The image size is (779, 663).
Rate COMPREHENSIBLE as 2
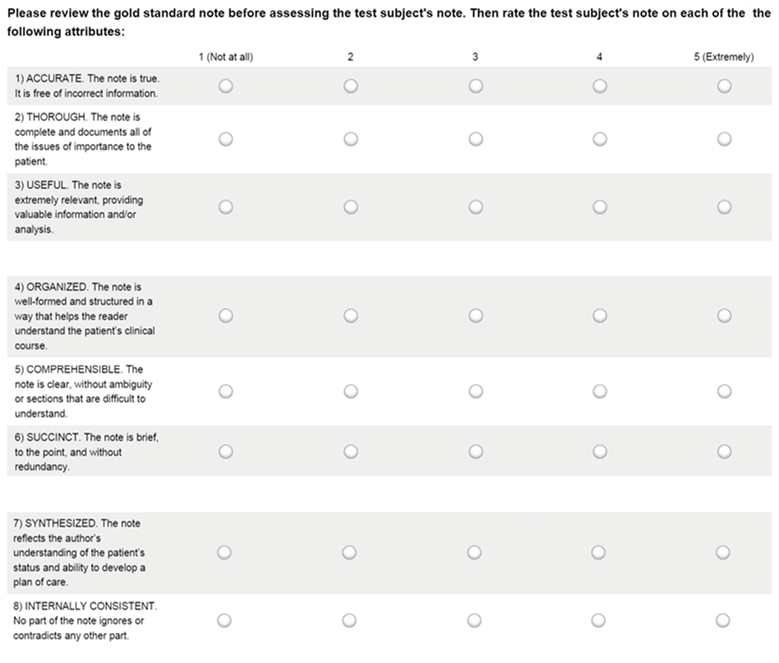[350, 391]
